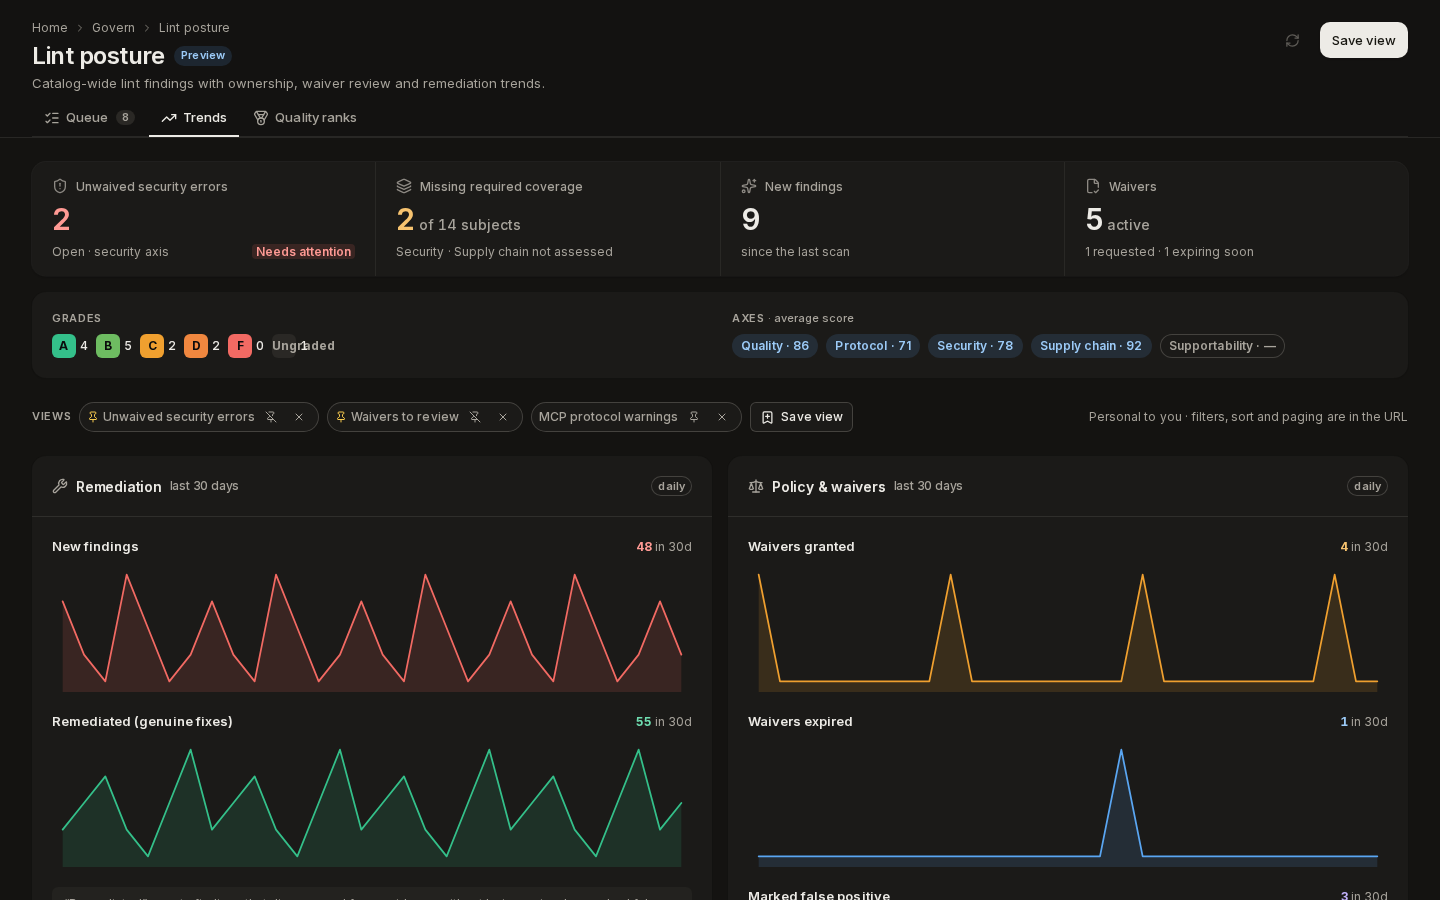Click '2 of 14 subjects' text
Viewport: 1440px width, 900px height.
(458, 220)
